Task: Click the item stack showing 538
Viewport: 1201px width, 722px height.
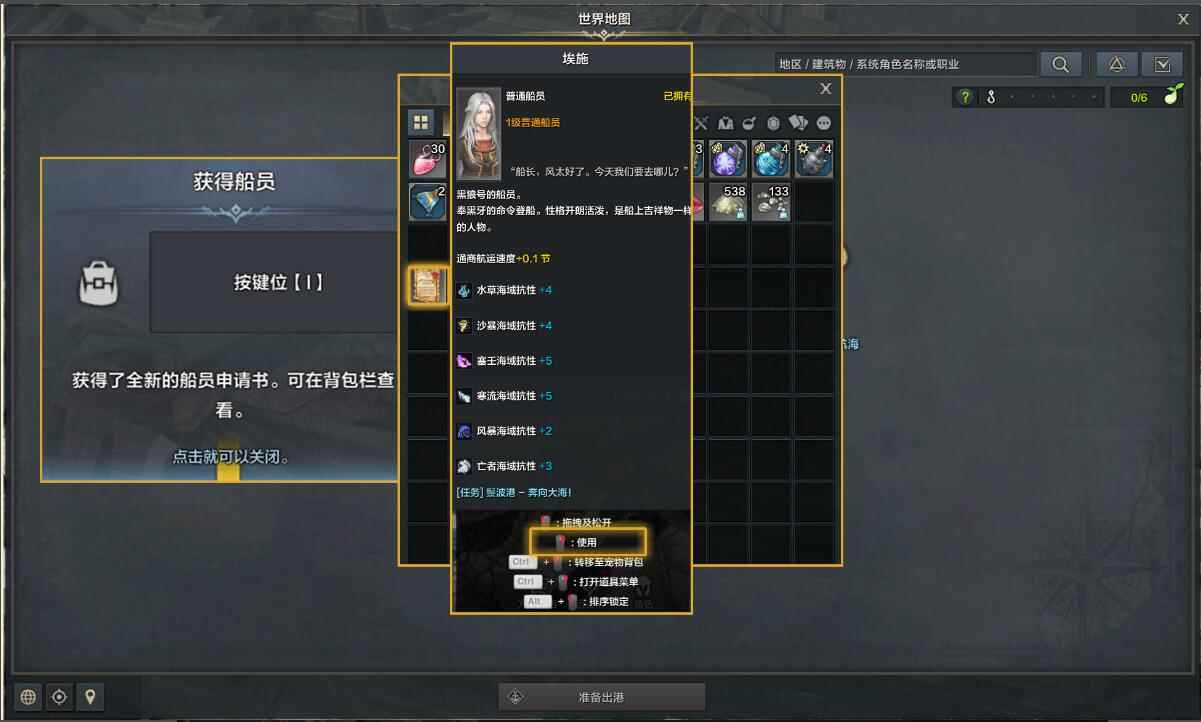Action: (x=729, y=201)
